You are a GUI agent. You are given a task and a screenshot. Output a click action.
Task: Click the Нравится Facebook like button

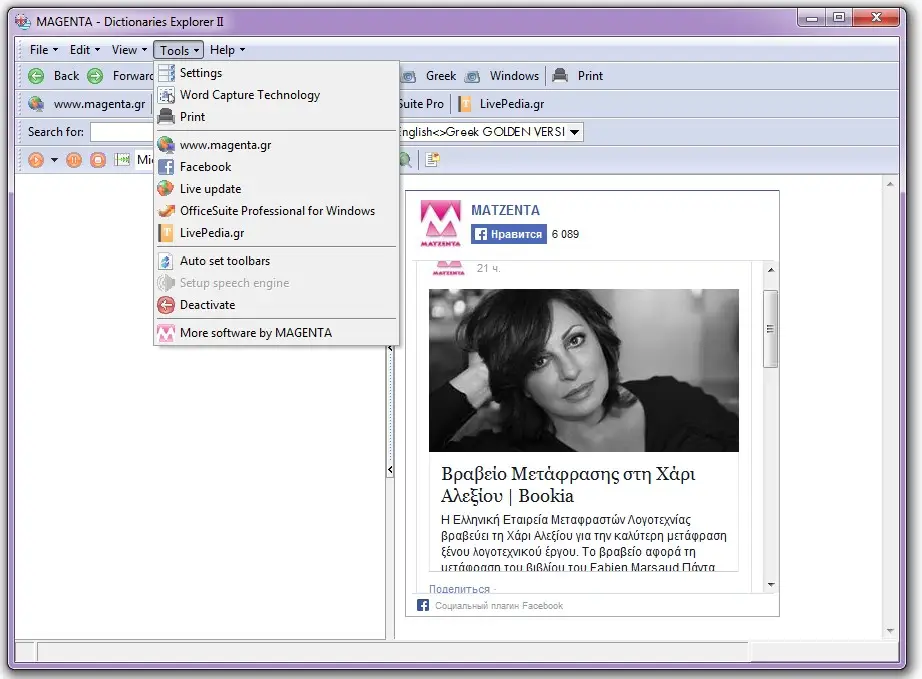507,234
